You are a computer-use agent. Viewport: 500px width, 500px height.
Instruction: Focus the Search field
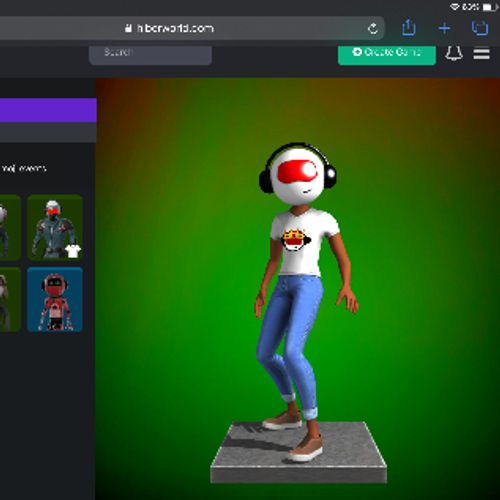(150, 55)
